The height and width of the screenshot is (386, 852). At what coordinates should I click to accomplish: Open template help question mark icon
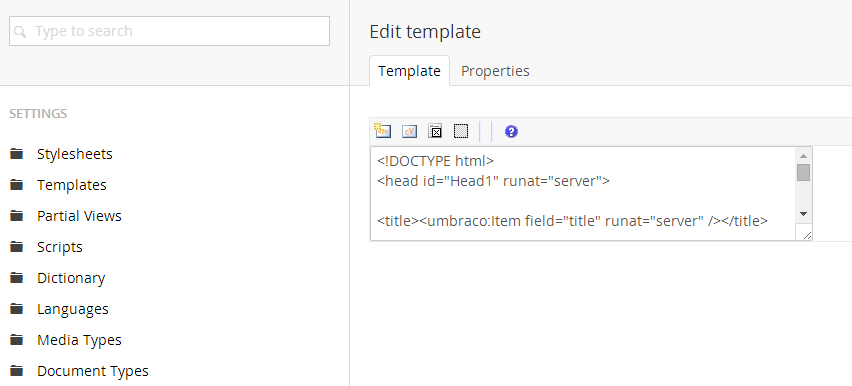[511, 132]
